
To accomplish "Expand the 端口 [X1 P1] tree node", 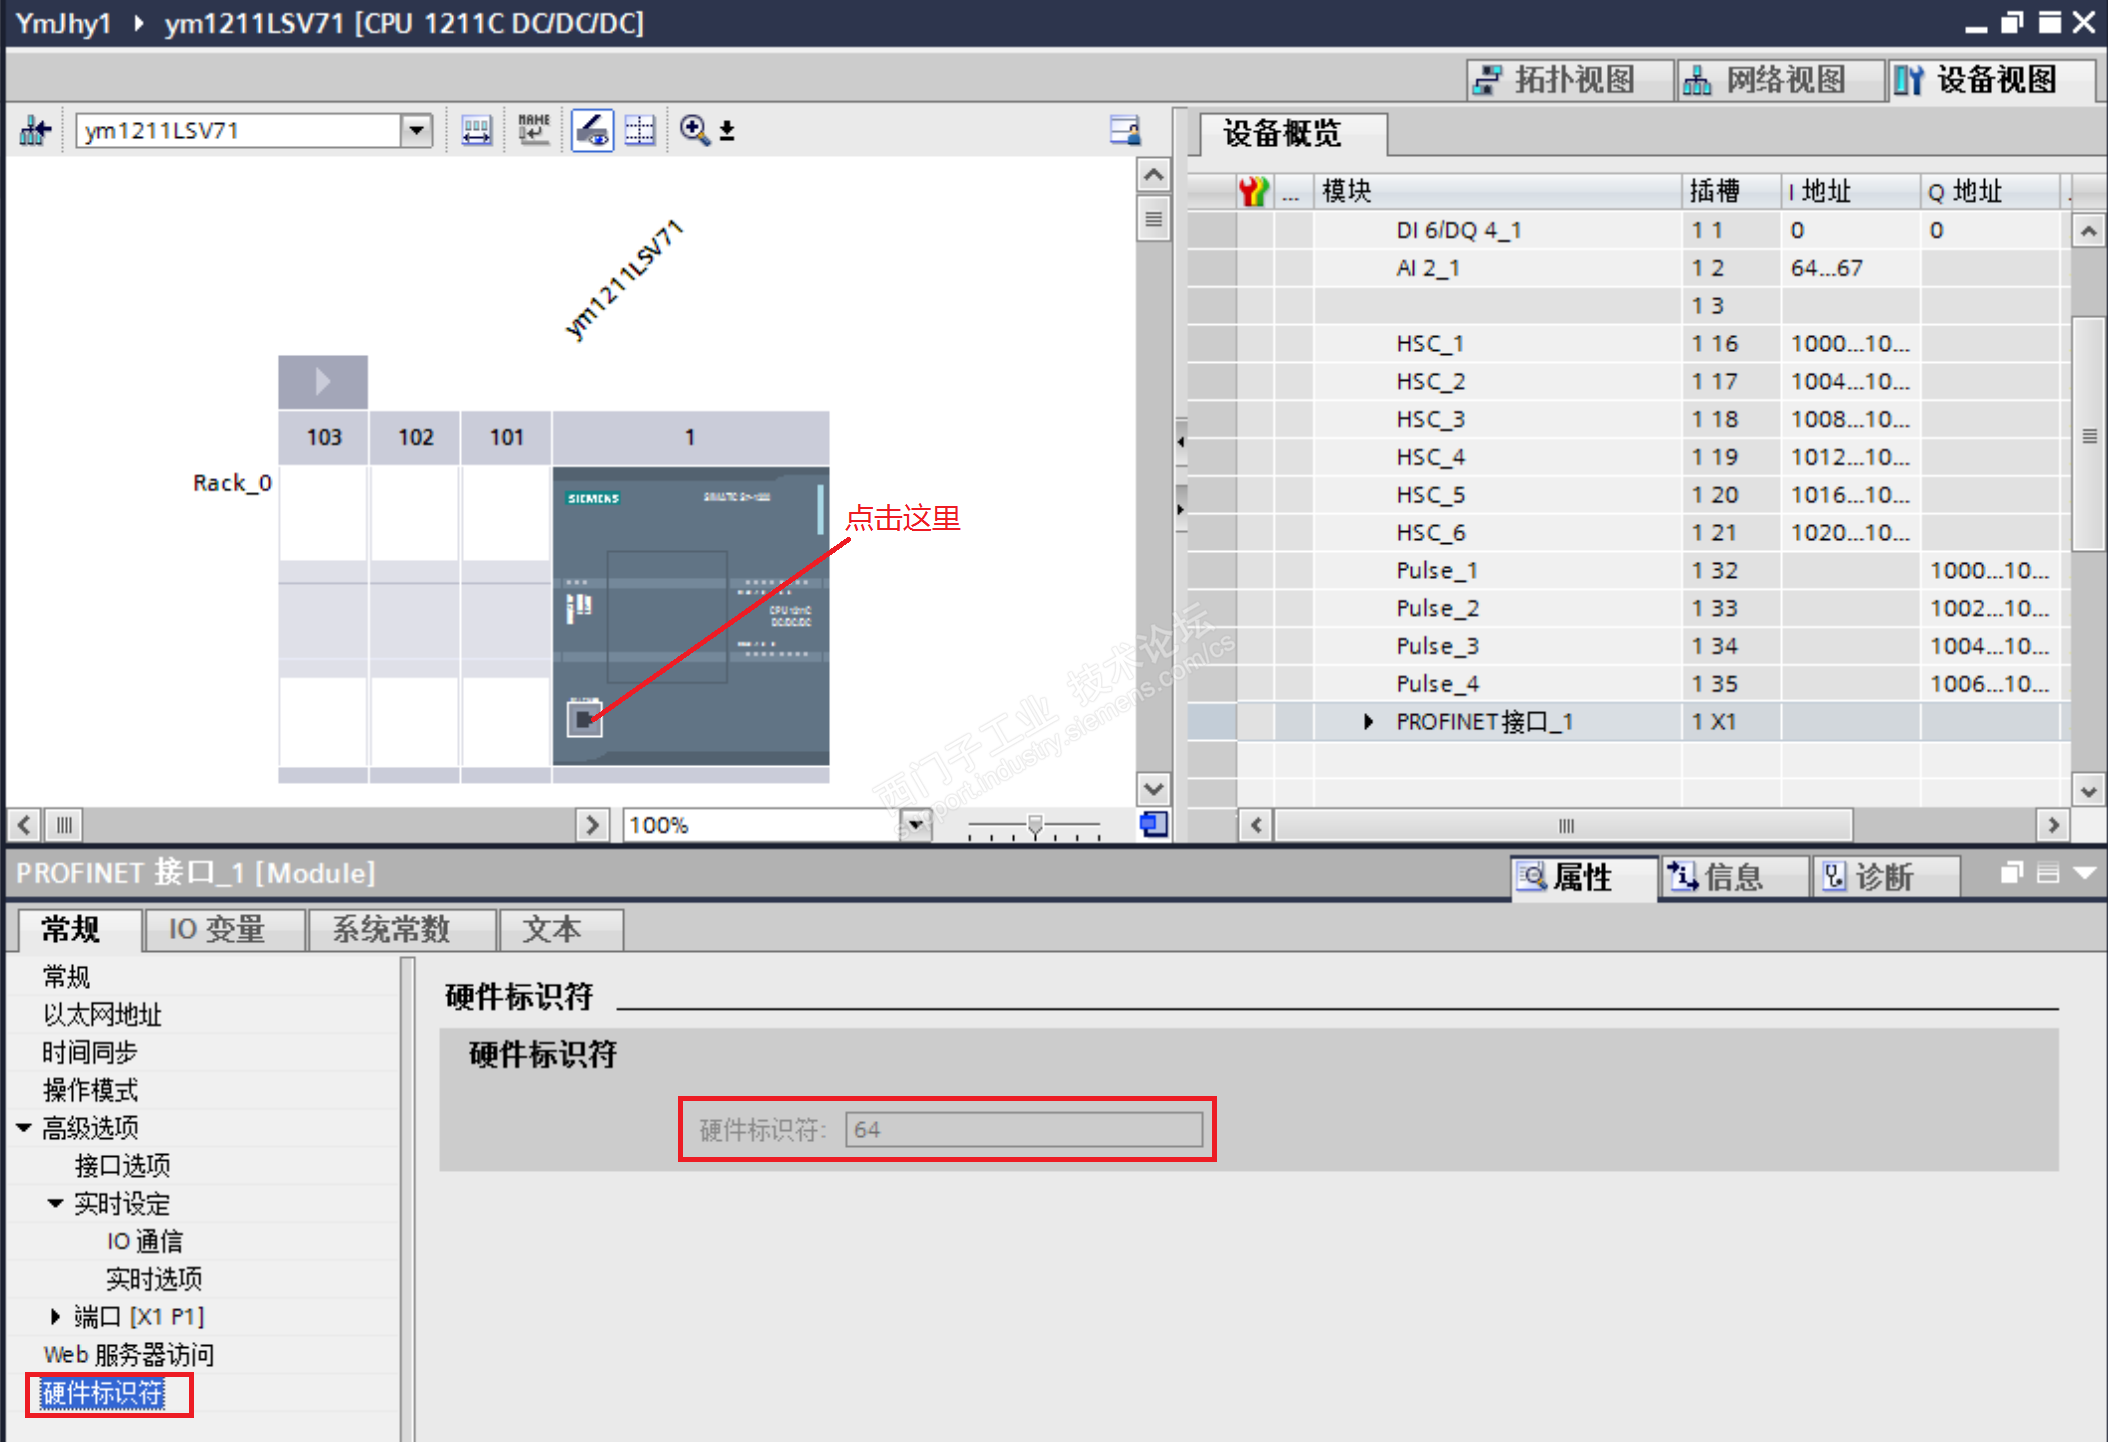I will point(56,1317).
